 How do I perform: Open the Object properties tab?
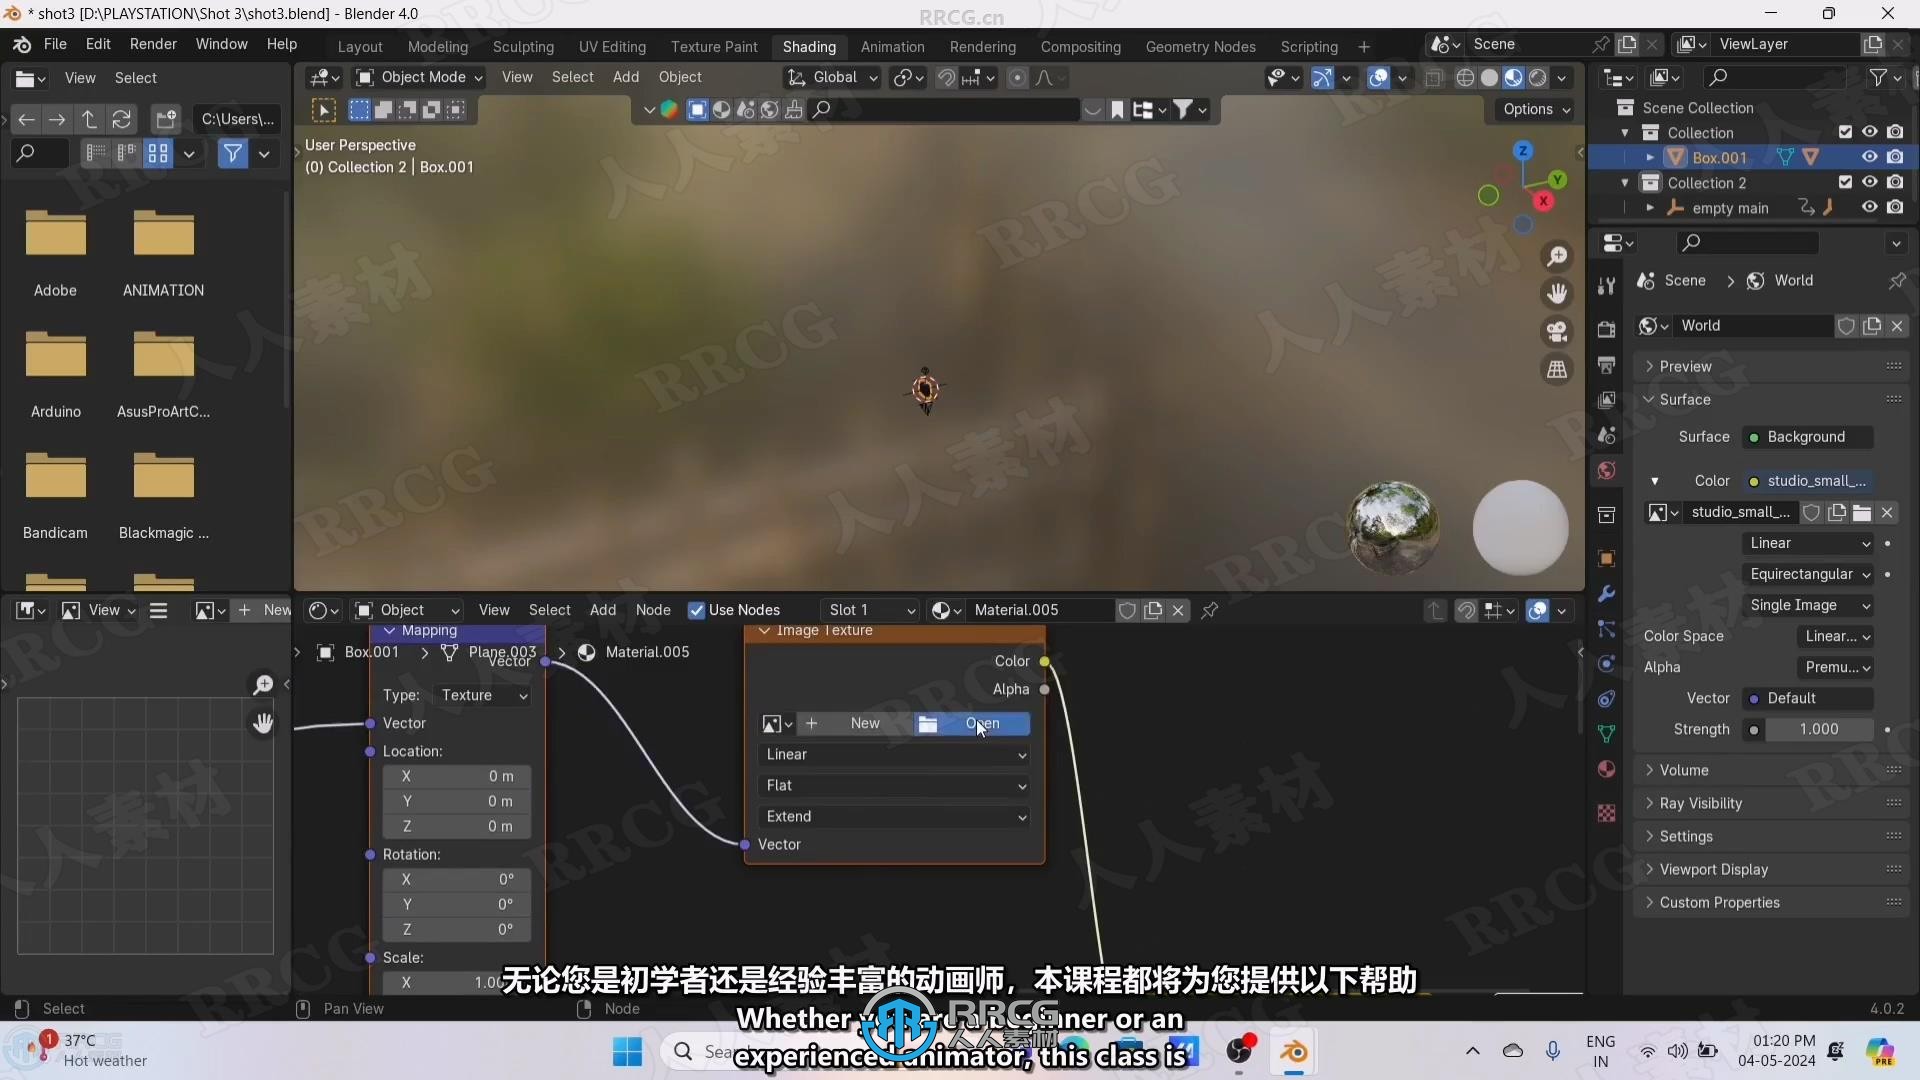click(x=1607, y=559)
